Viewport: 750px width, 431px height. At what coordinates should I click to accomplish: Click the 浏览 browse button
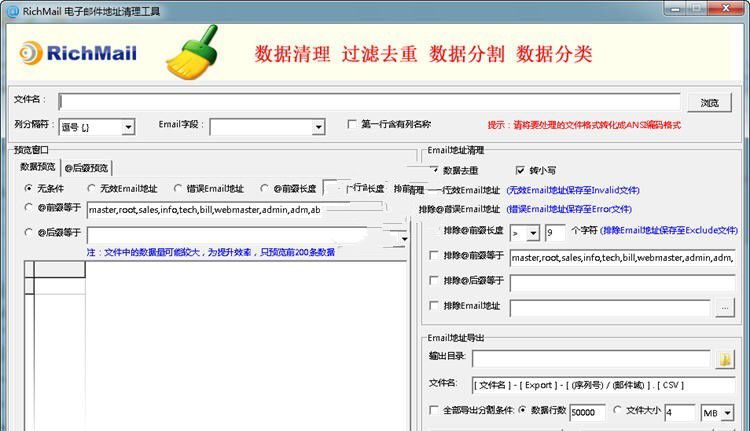709,103
